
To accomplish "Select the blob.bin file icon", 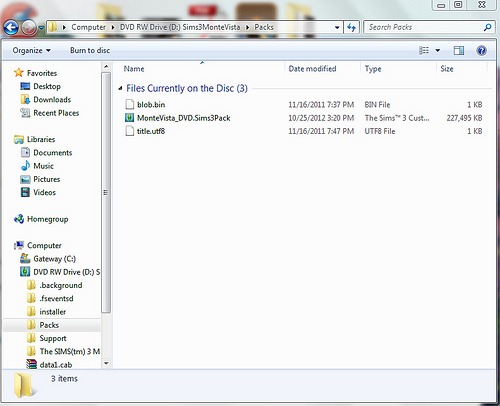I will point(129,104).
